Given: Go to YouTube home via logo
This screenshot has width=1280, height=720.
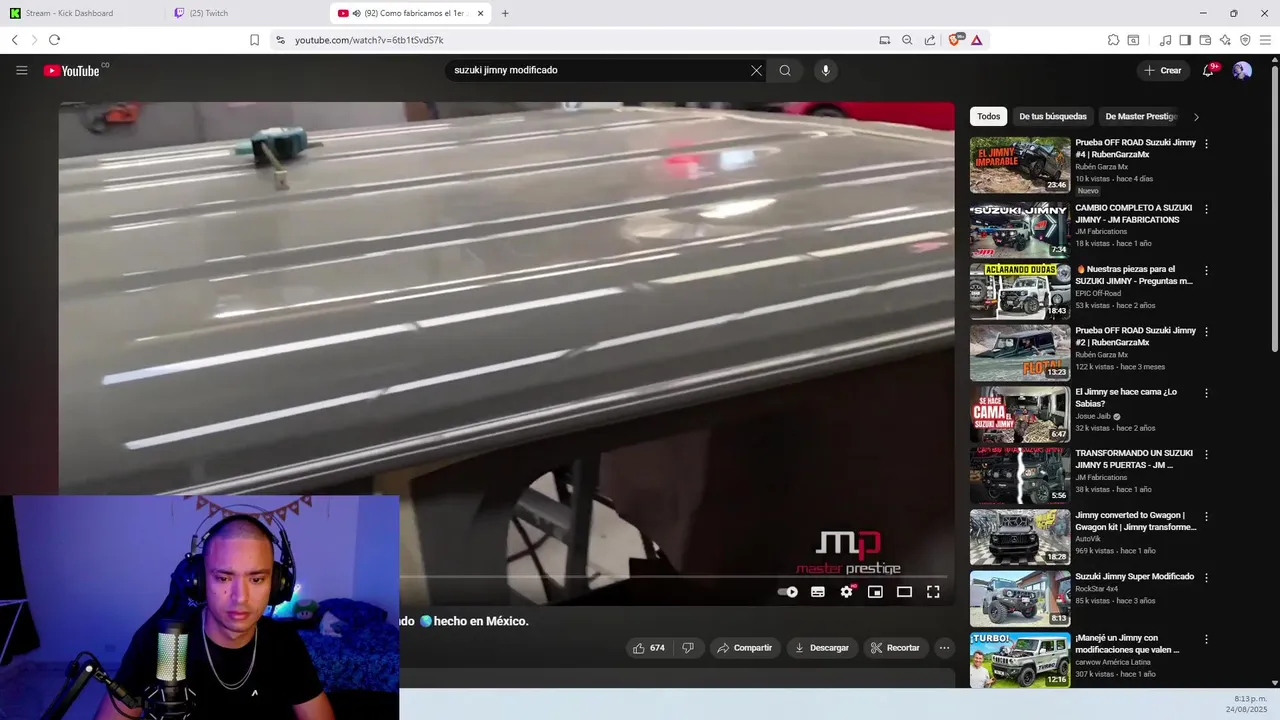Looking at the screenshot, I should (x=71, y=70).
